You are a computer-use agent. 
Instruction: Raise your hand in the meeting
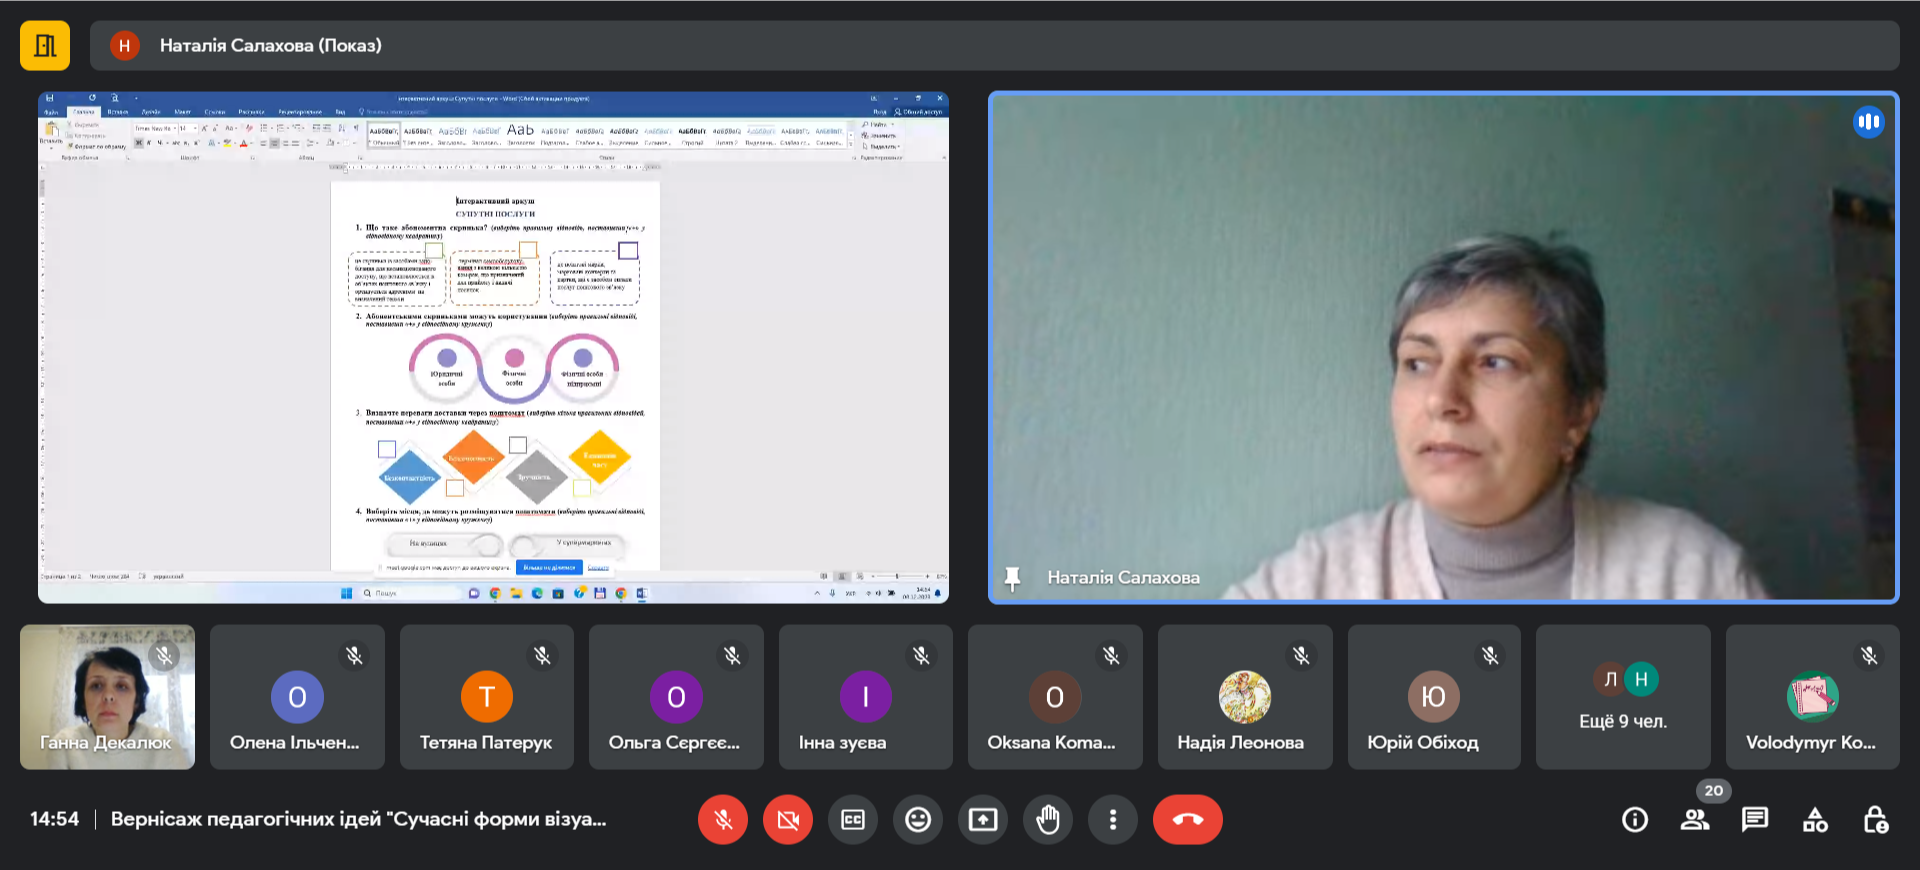[x=1047, y=820]
